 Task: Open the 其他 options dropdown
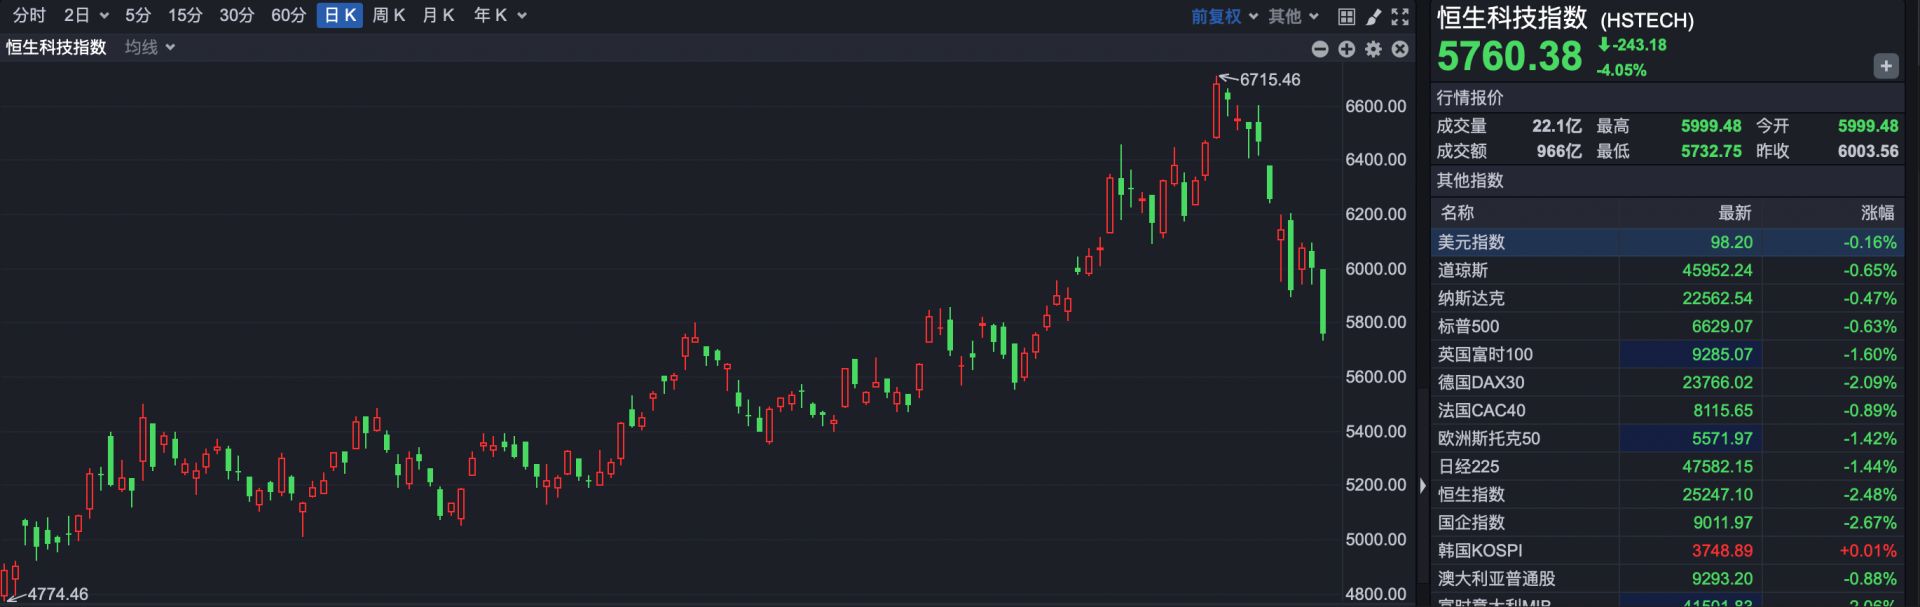pos(1293,16)
